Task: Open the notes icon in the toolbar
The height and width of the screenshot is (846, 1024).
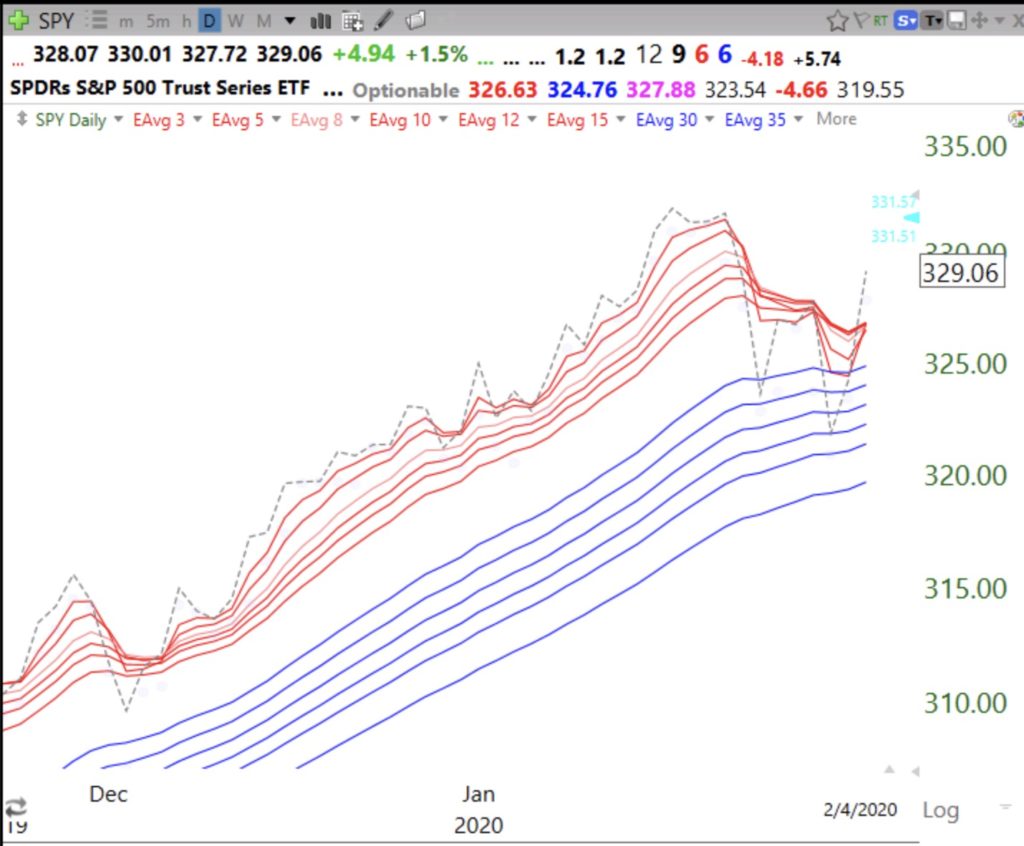Action: click(416, 20)
